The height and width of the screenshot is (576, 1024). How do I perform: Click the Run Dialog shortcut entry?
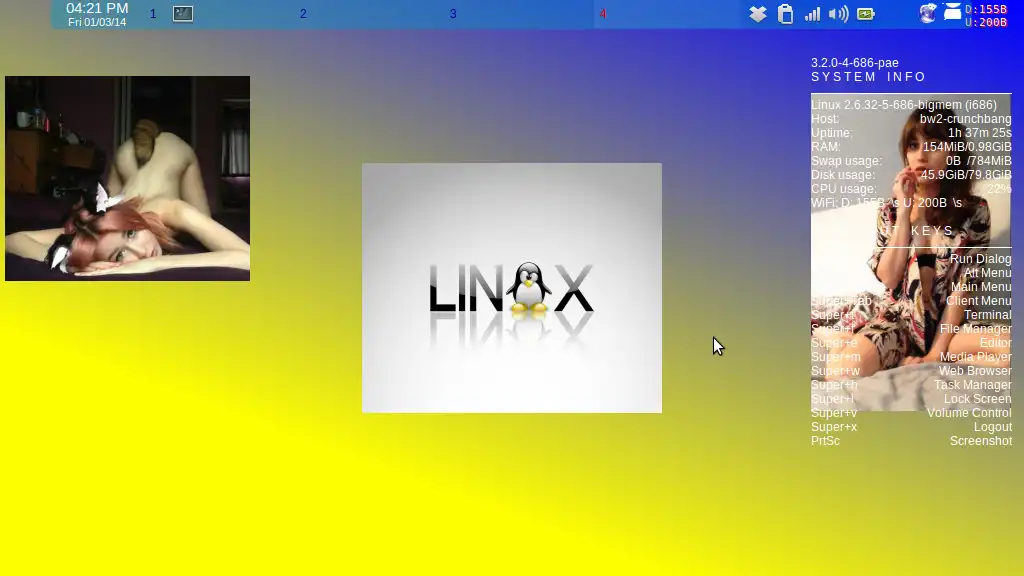[980, 259]
